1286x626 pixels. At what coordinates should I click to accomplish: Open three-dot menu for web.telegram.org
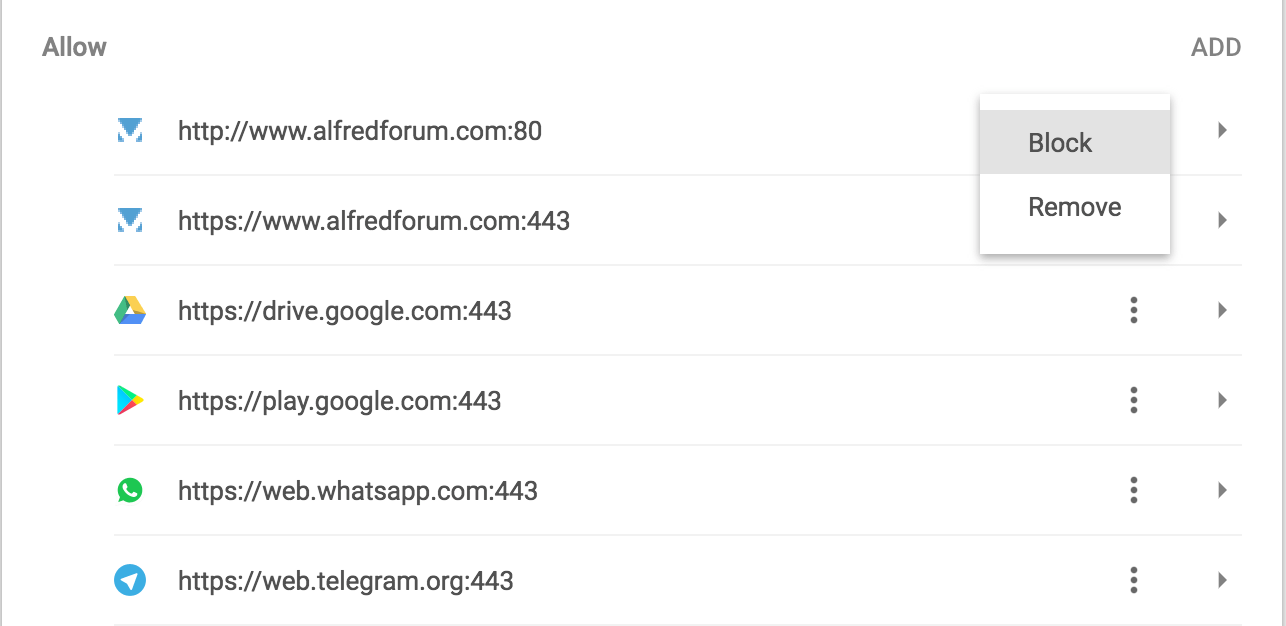1134,581
